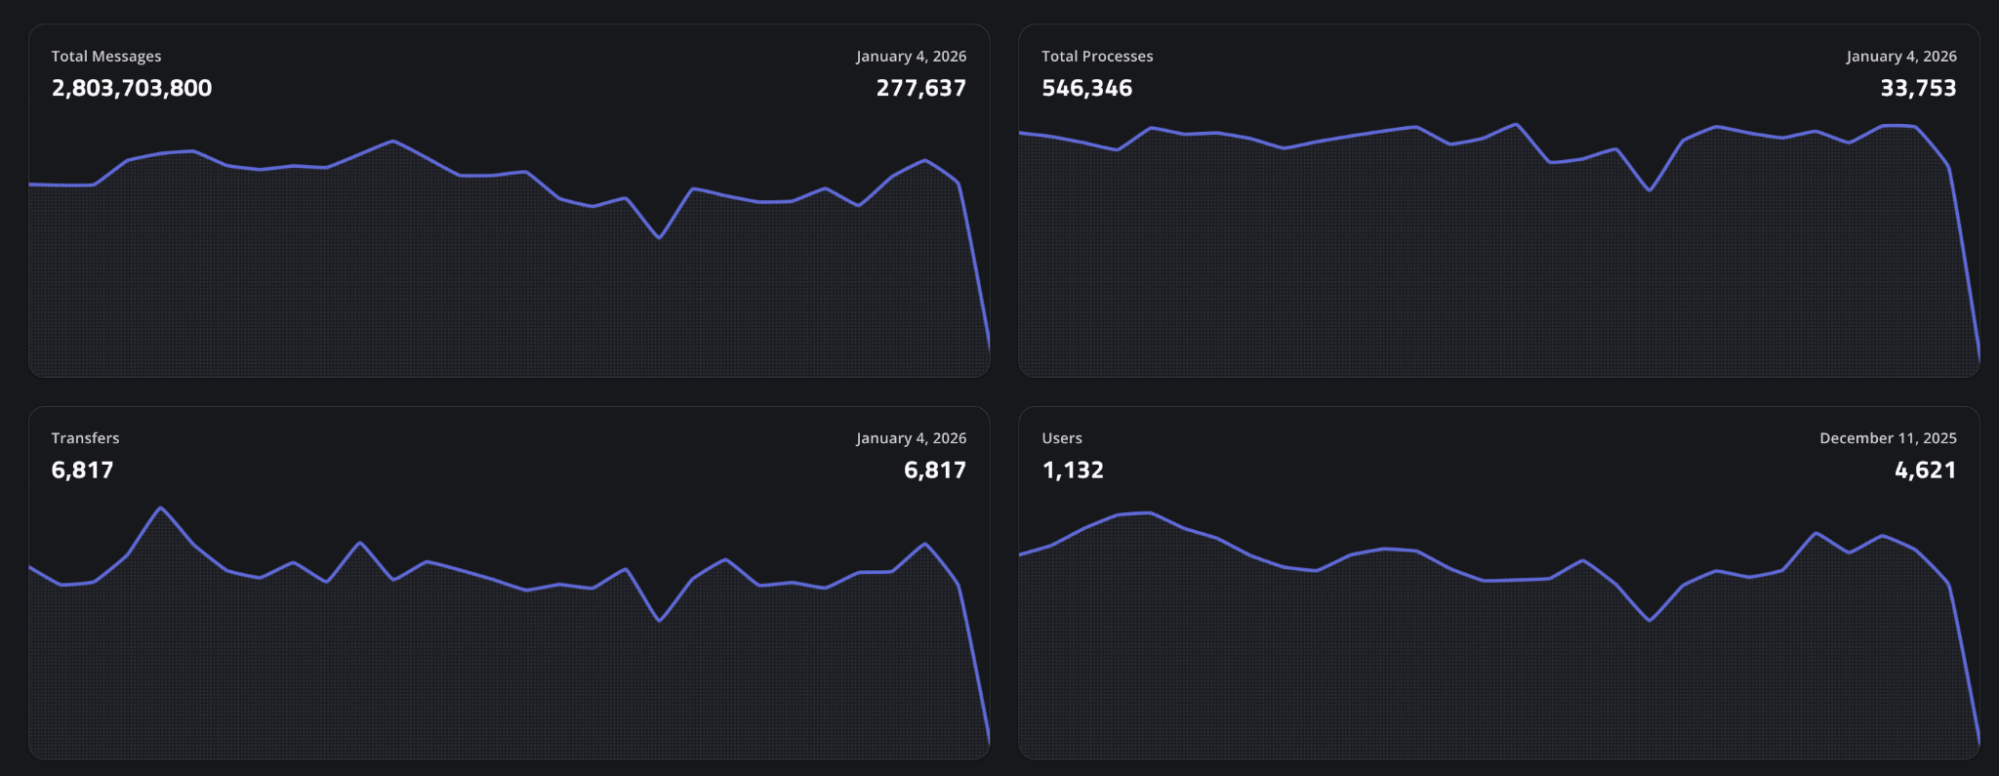This screenshot has height=776, width=1999.
Task: Click the December 11, 2025 date label
Action: coord(1887,438)
